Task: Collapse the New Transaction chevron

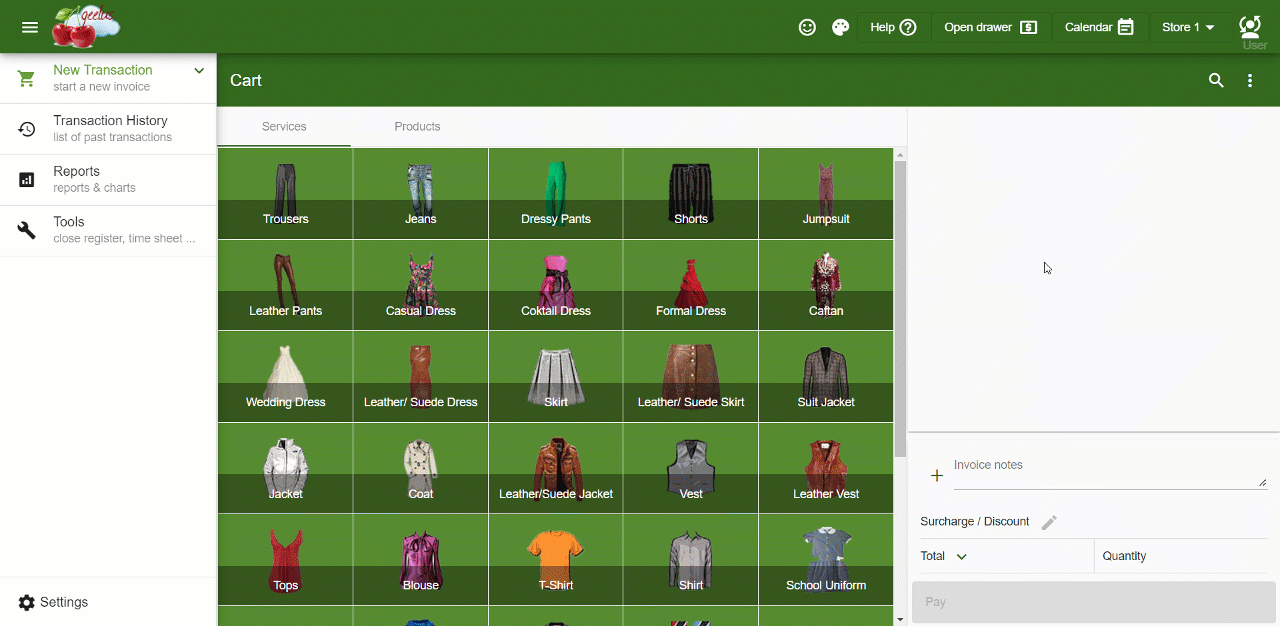Action: [x=199, y=71]
